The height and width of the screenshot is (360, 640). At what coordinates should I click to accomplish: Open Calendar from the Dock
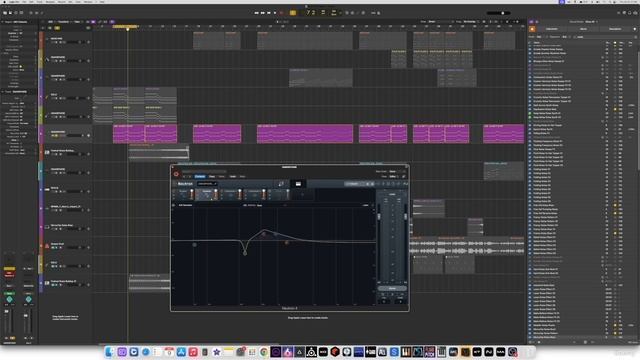(x=169, y=352)
